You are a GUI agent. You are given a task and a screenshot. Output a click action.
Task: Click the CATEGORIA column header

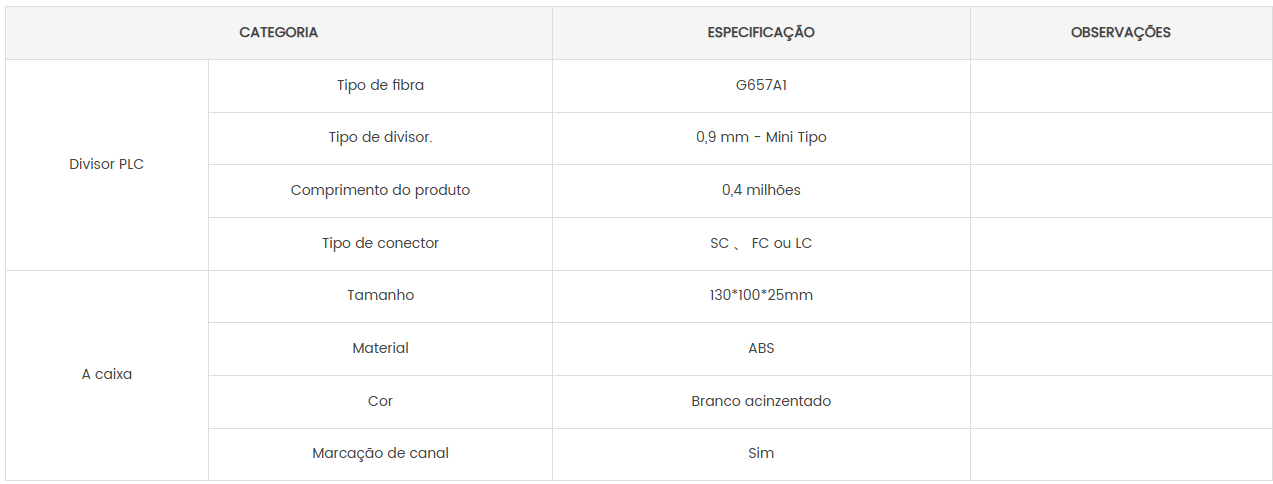279,33
